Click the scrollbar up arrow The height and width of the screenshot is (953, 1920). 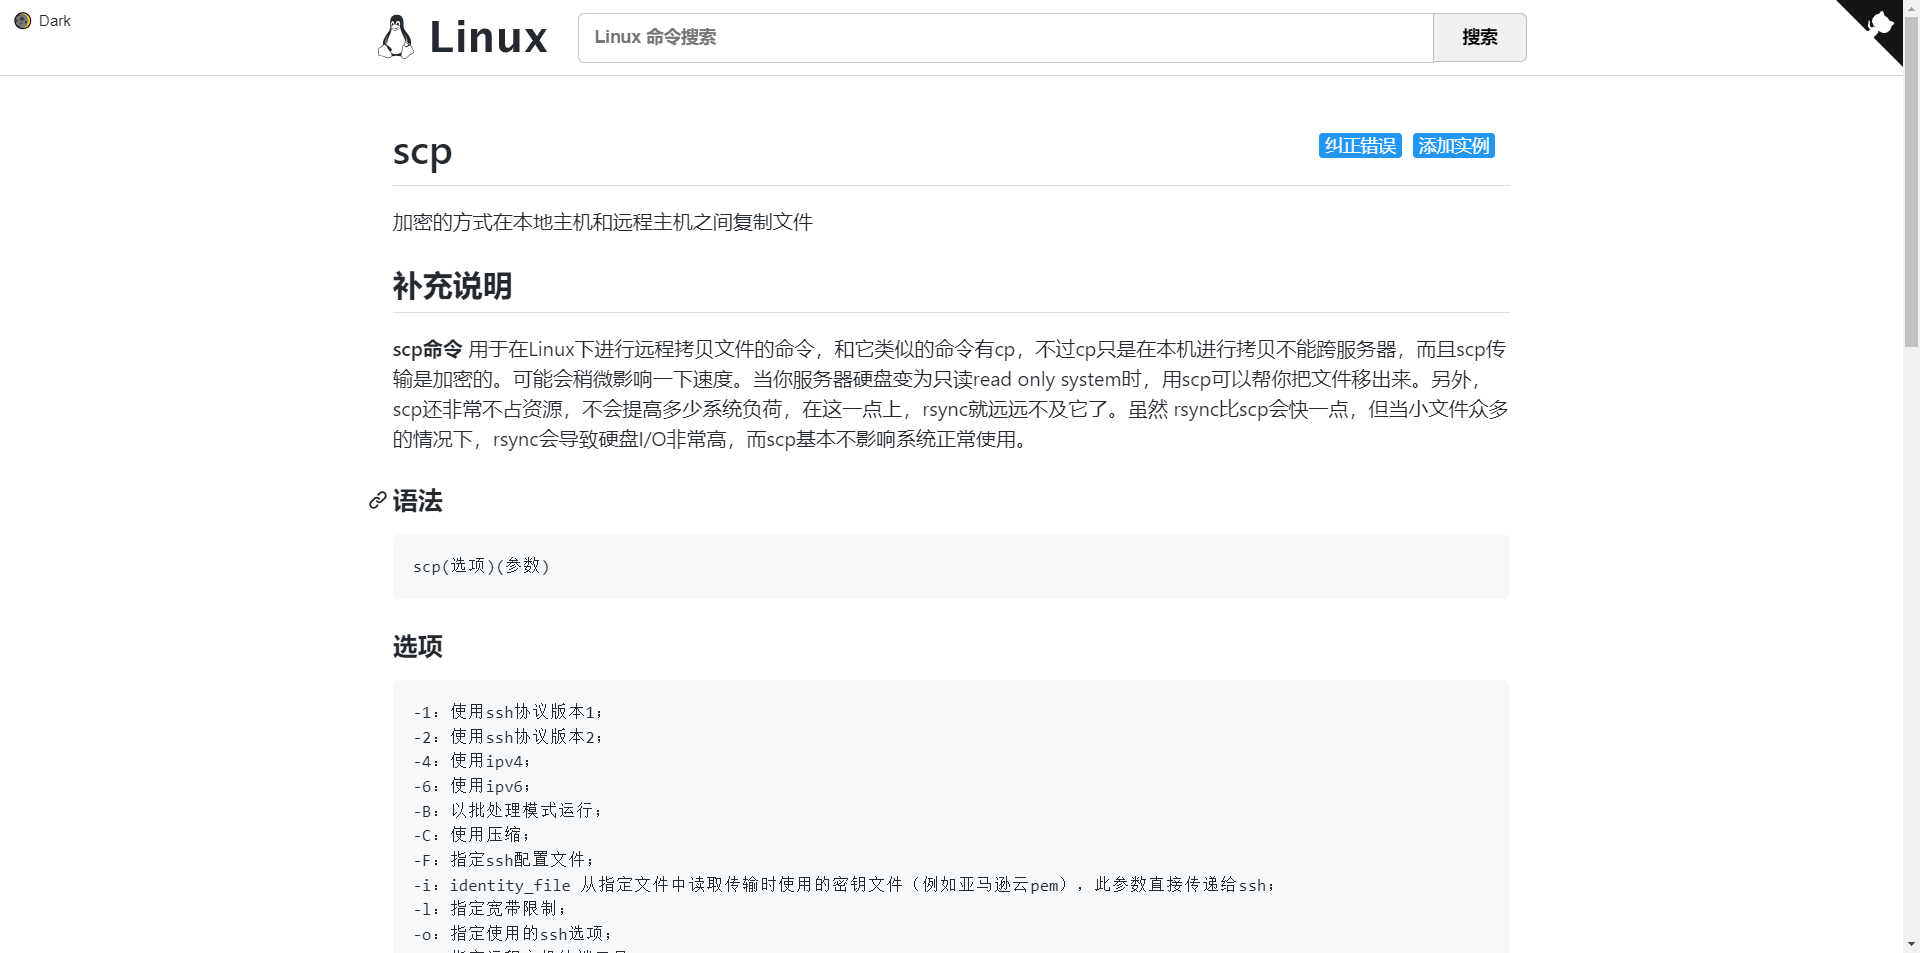1912,8
